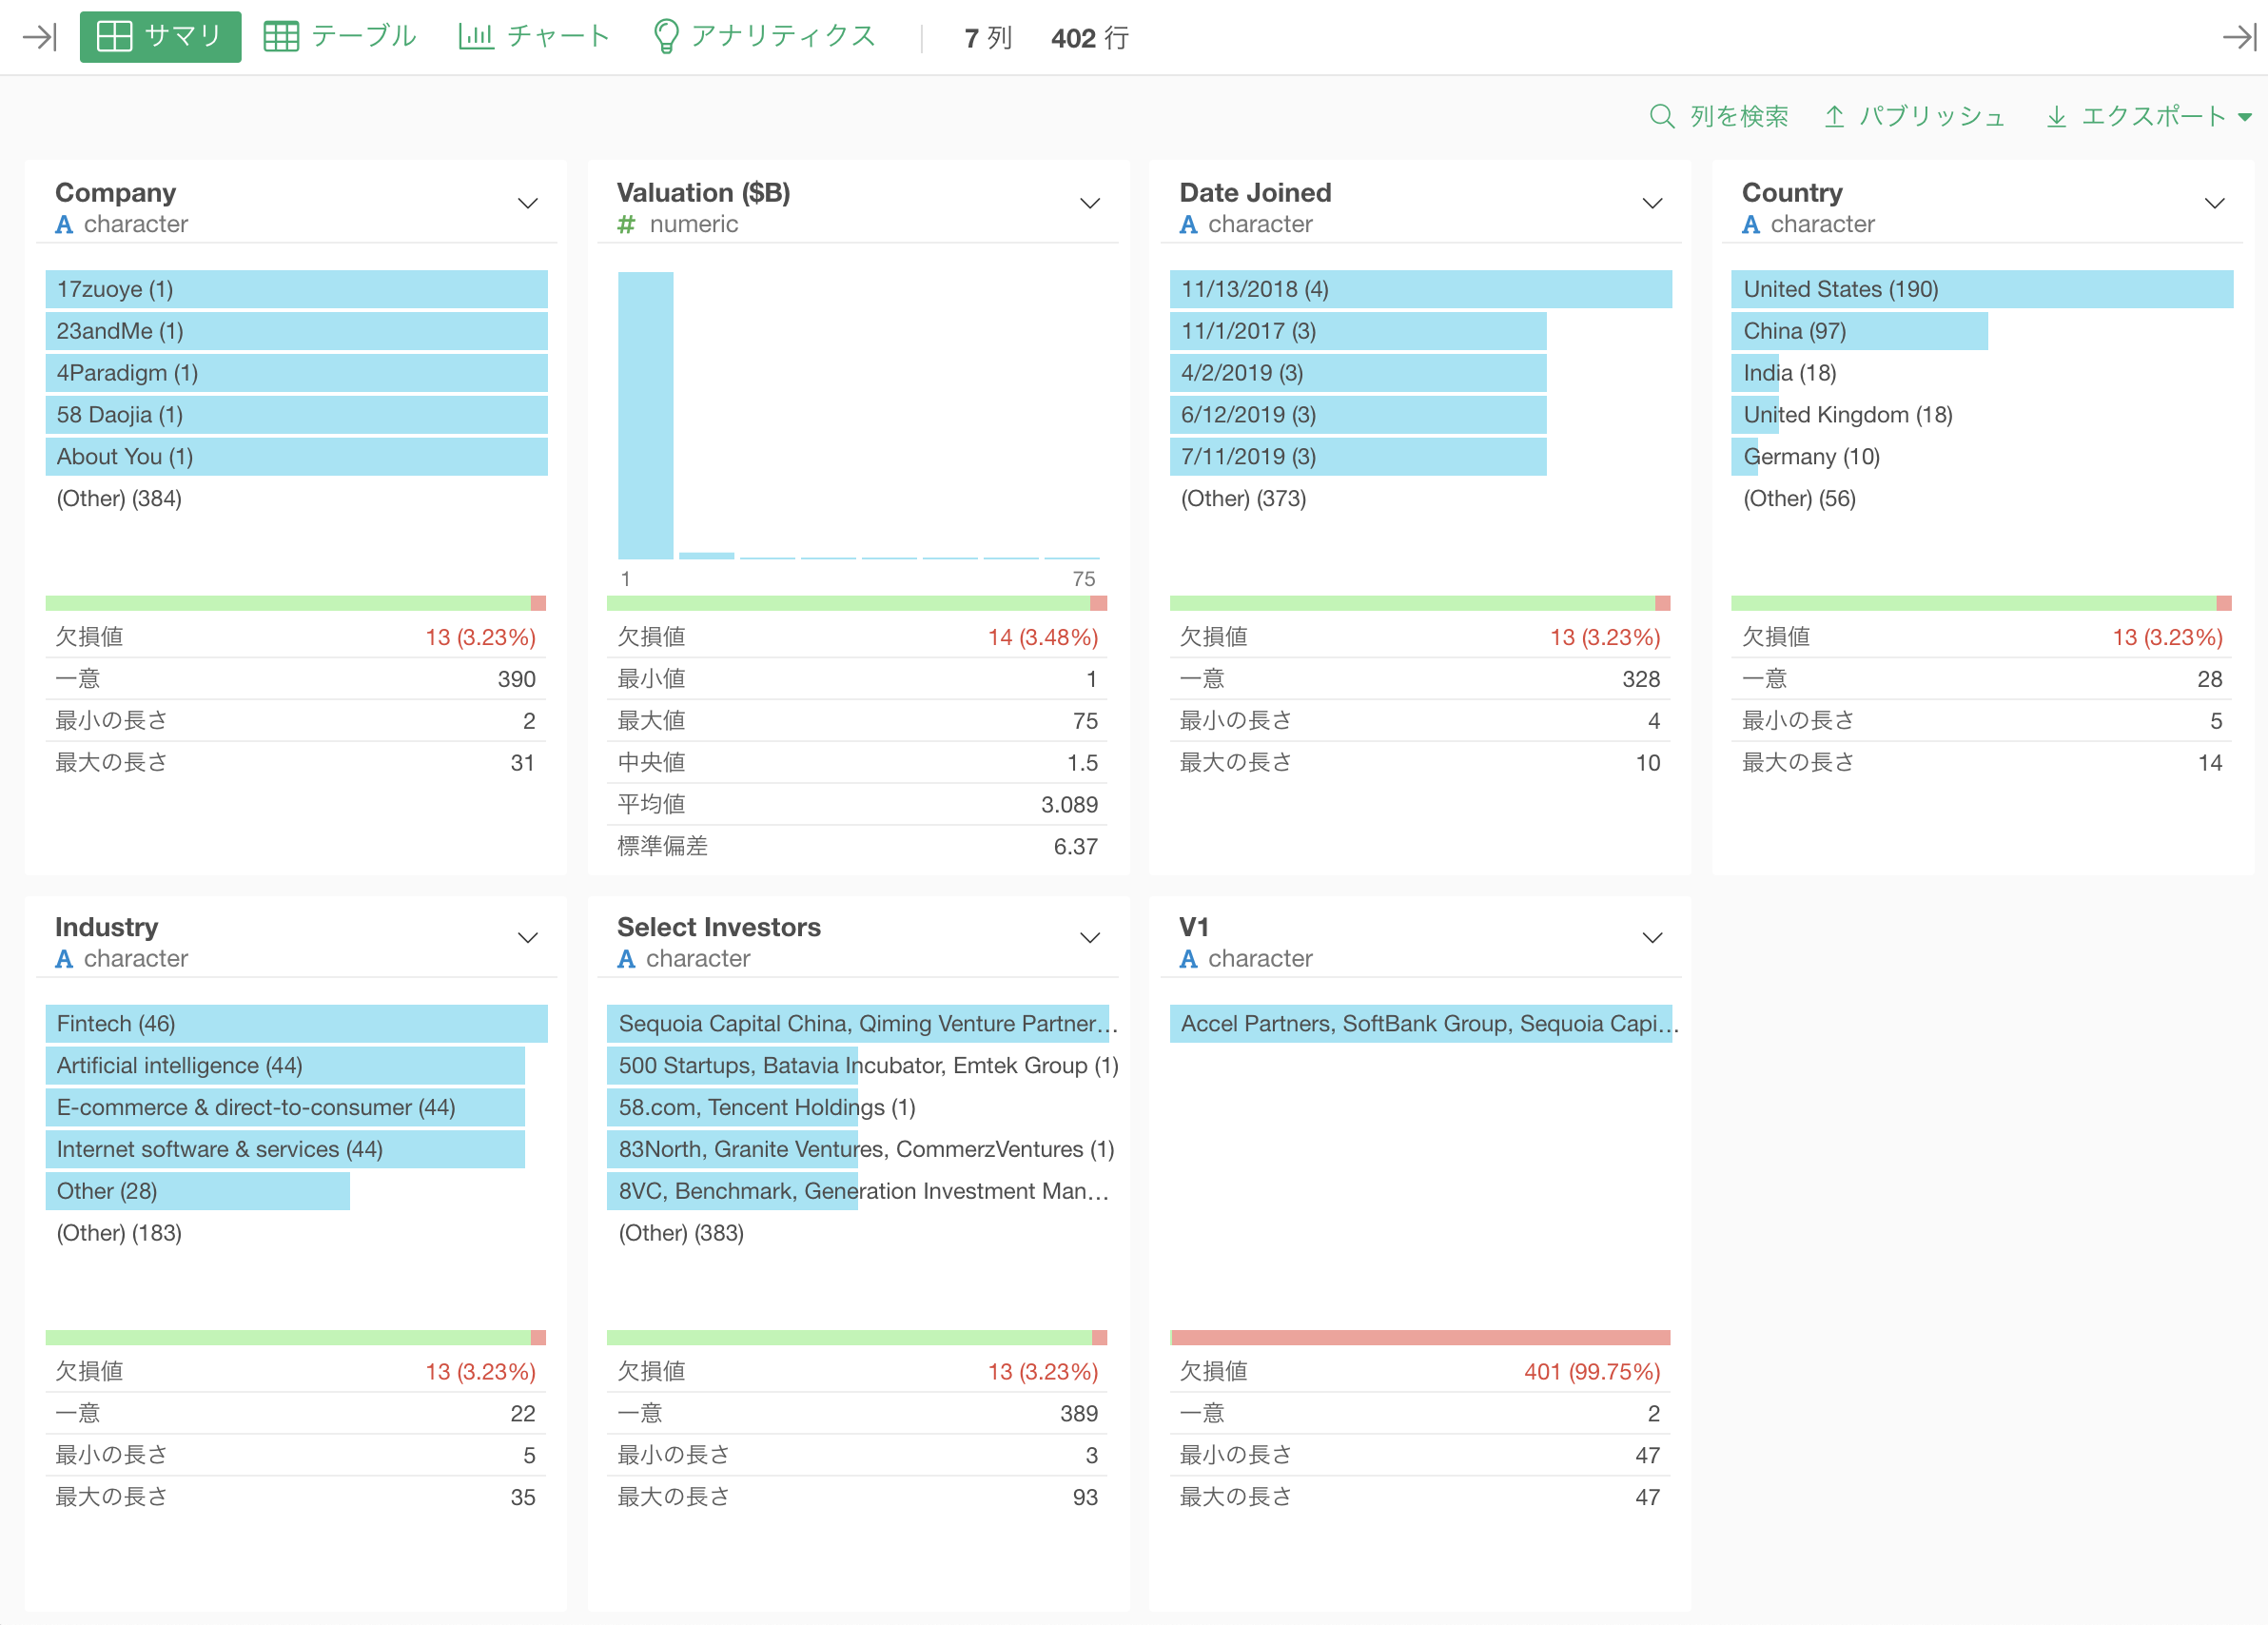The width and height of the screenshot is (2268, 1625).
Task: Click the (Other) (384) Company entry
Action: click(119, 499)
